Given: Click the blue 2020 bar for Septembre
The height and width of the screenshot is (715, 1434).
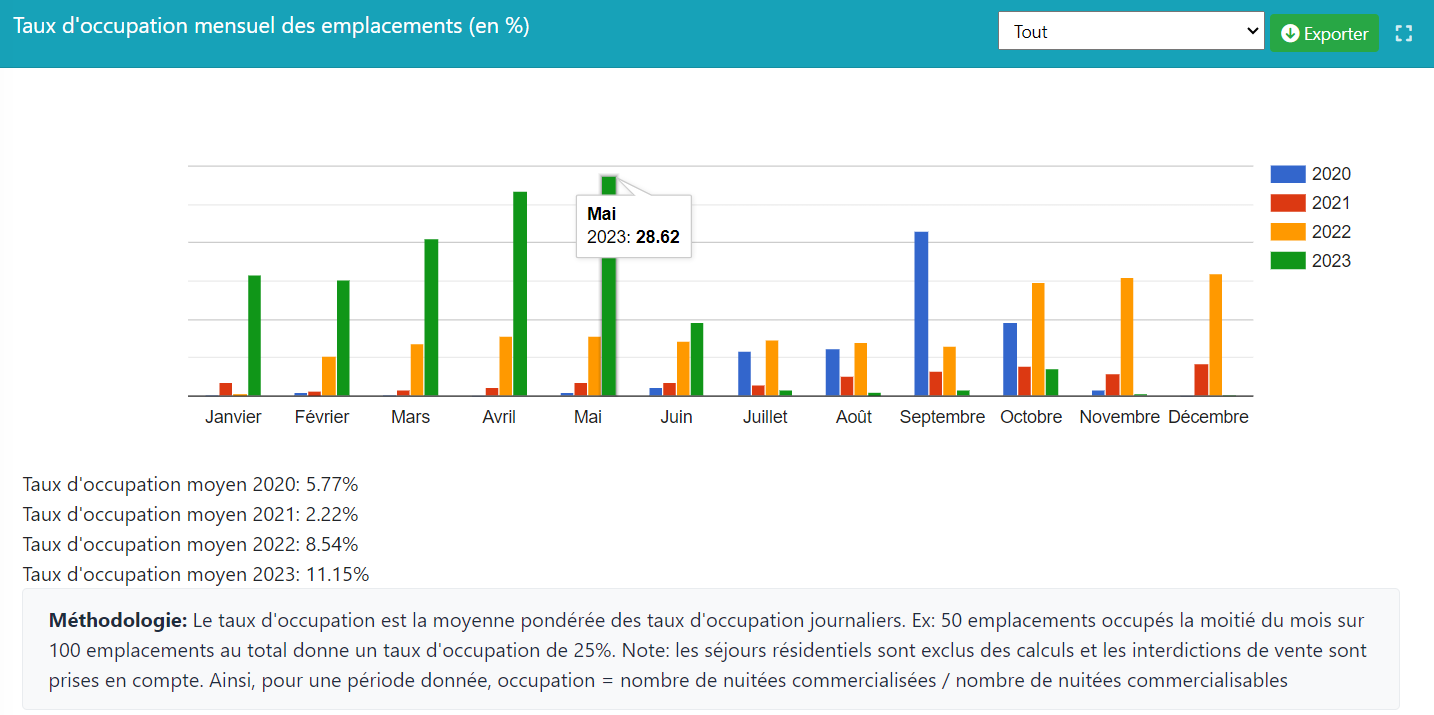Looking at the screenshot, I should coord(921,314).
